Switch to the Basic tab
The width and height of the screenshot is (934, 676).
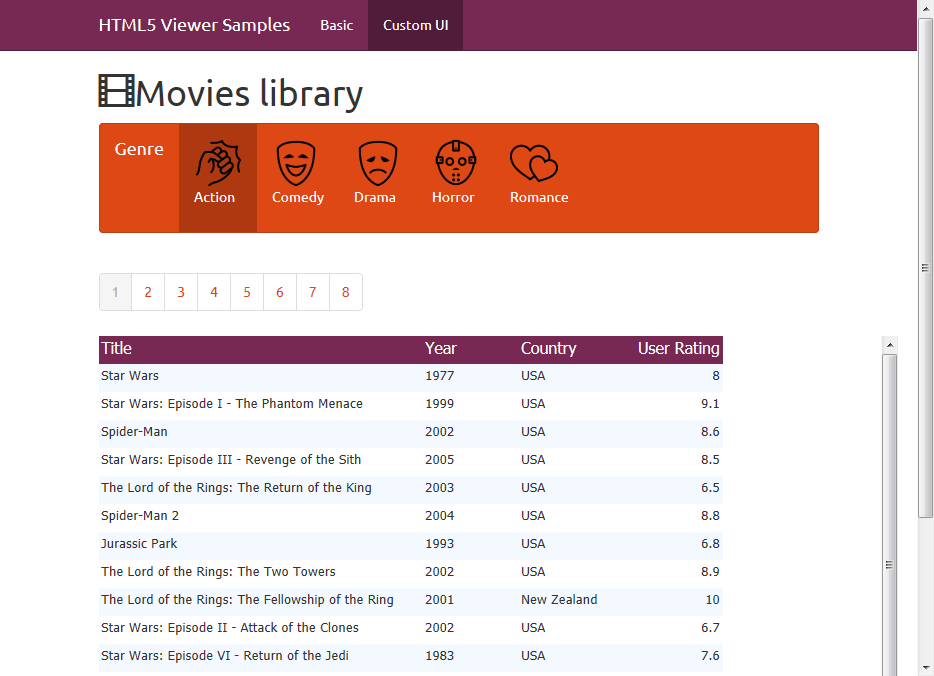pyautogui.click(x=336, y=25)
